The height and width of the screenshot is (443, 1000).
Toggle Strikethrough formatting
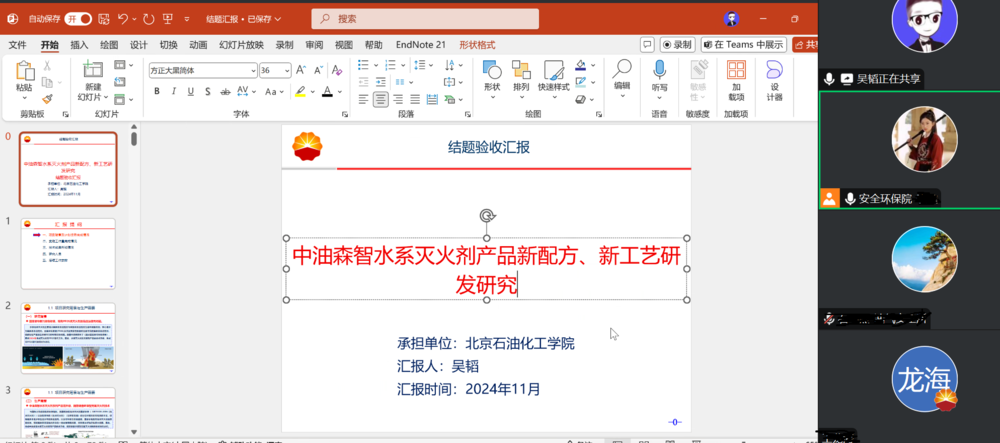[x=225, y=92]
